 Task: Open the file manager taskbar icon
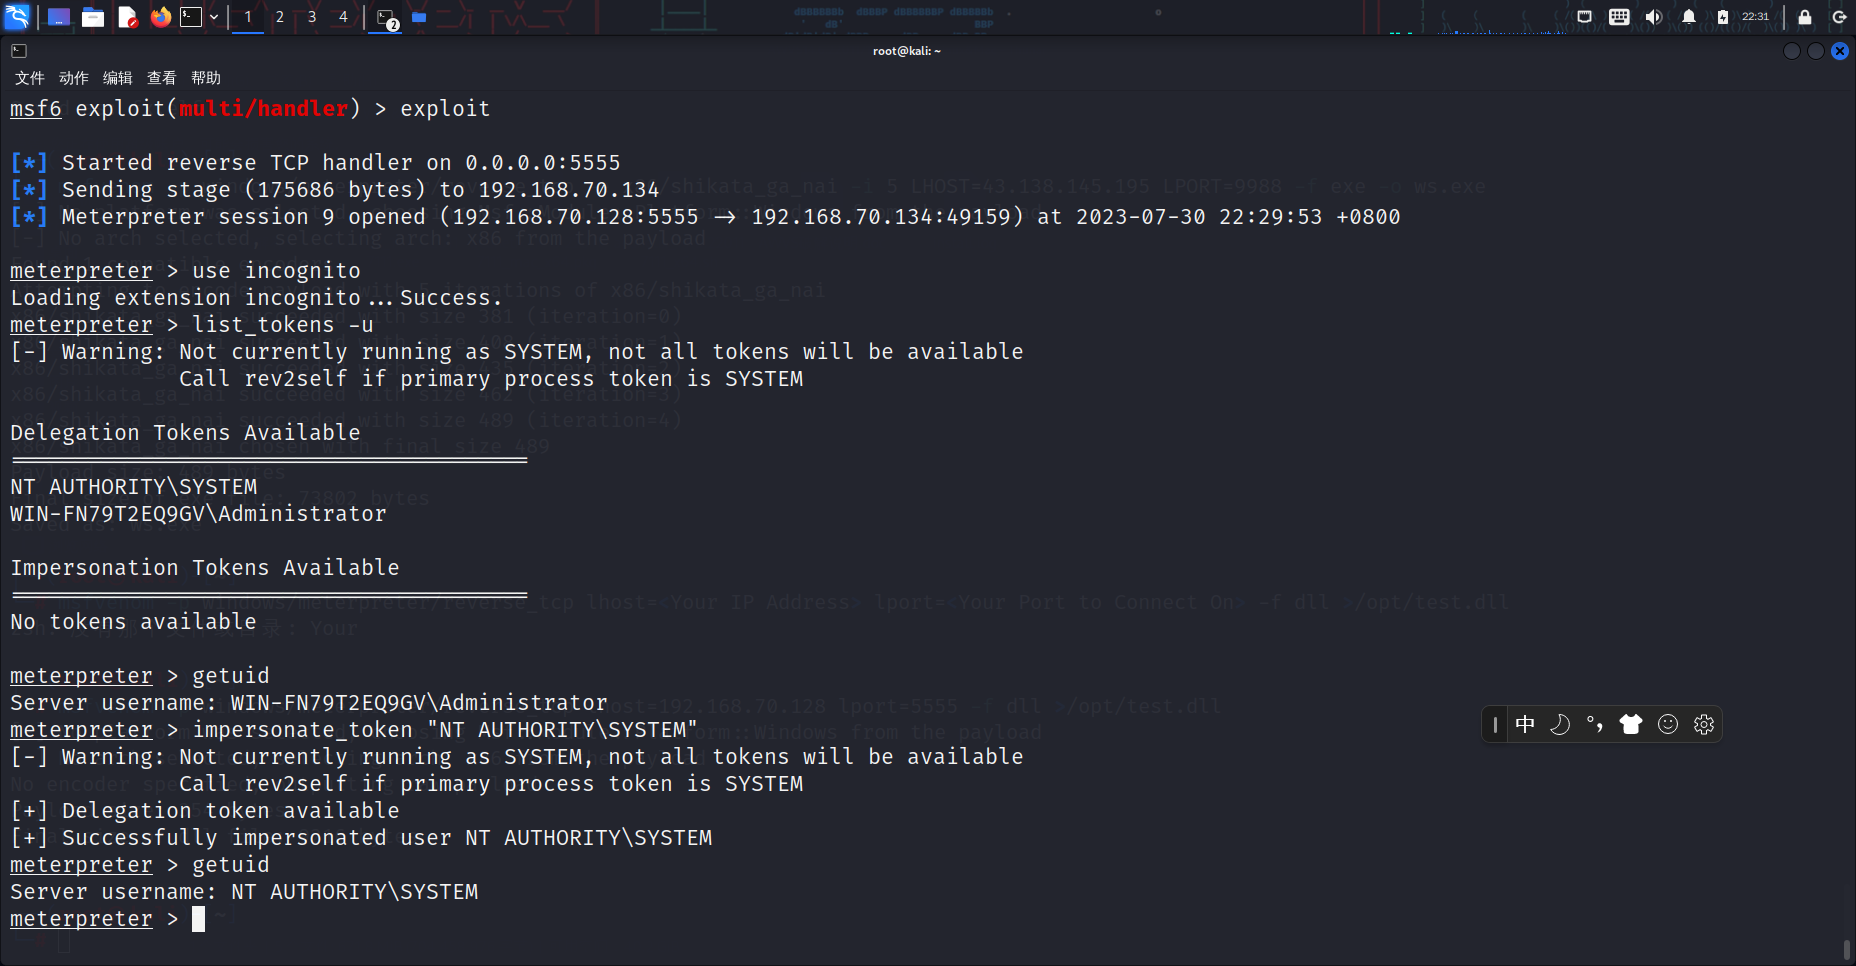coord(93,17)
